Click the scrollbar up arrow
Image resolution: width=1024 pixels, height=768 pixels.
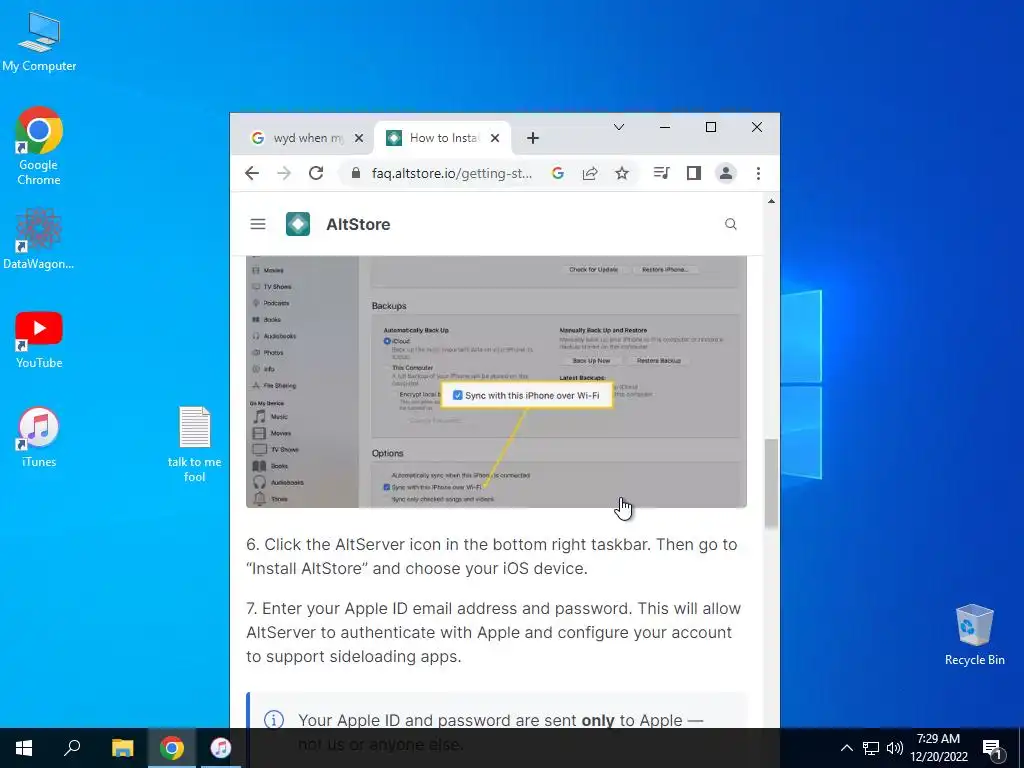click(771, 201)
